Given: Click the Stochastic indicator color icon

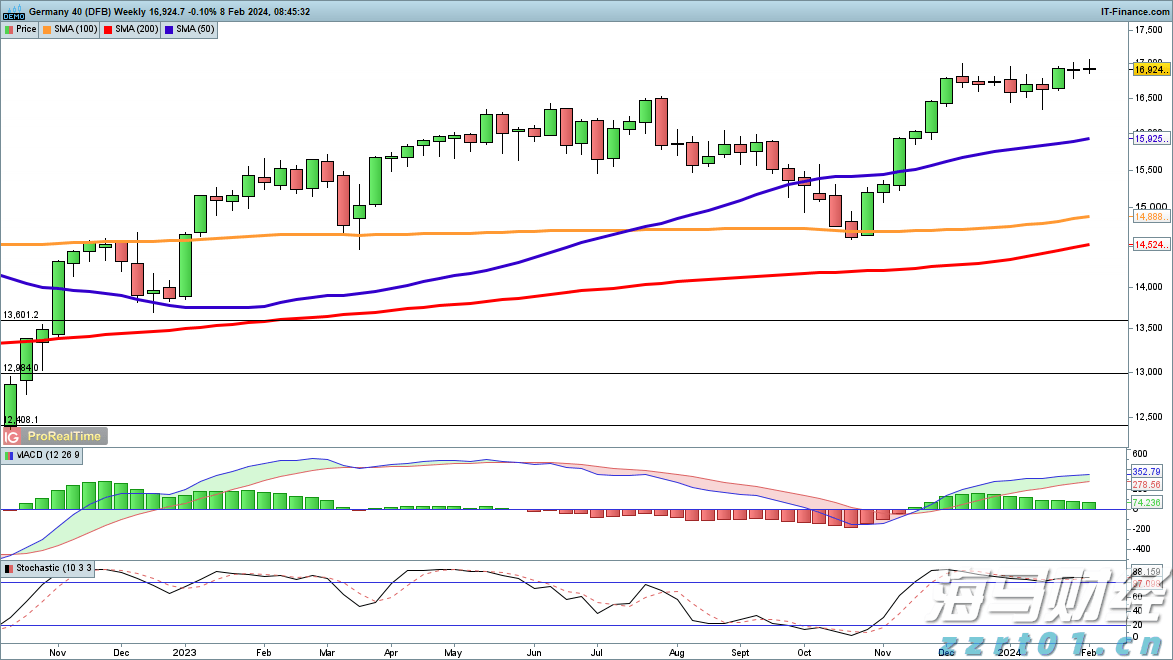Looking at the screenshot, I should (9, 568).
